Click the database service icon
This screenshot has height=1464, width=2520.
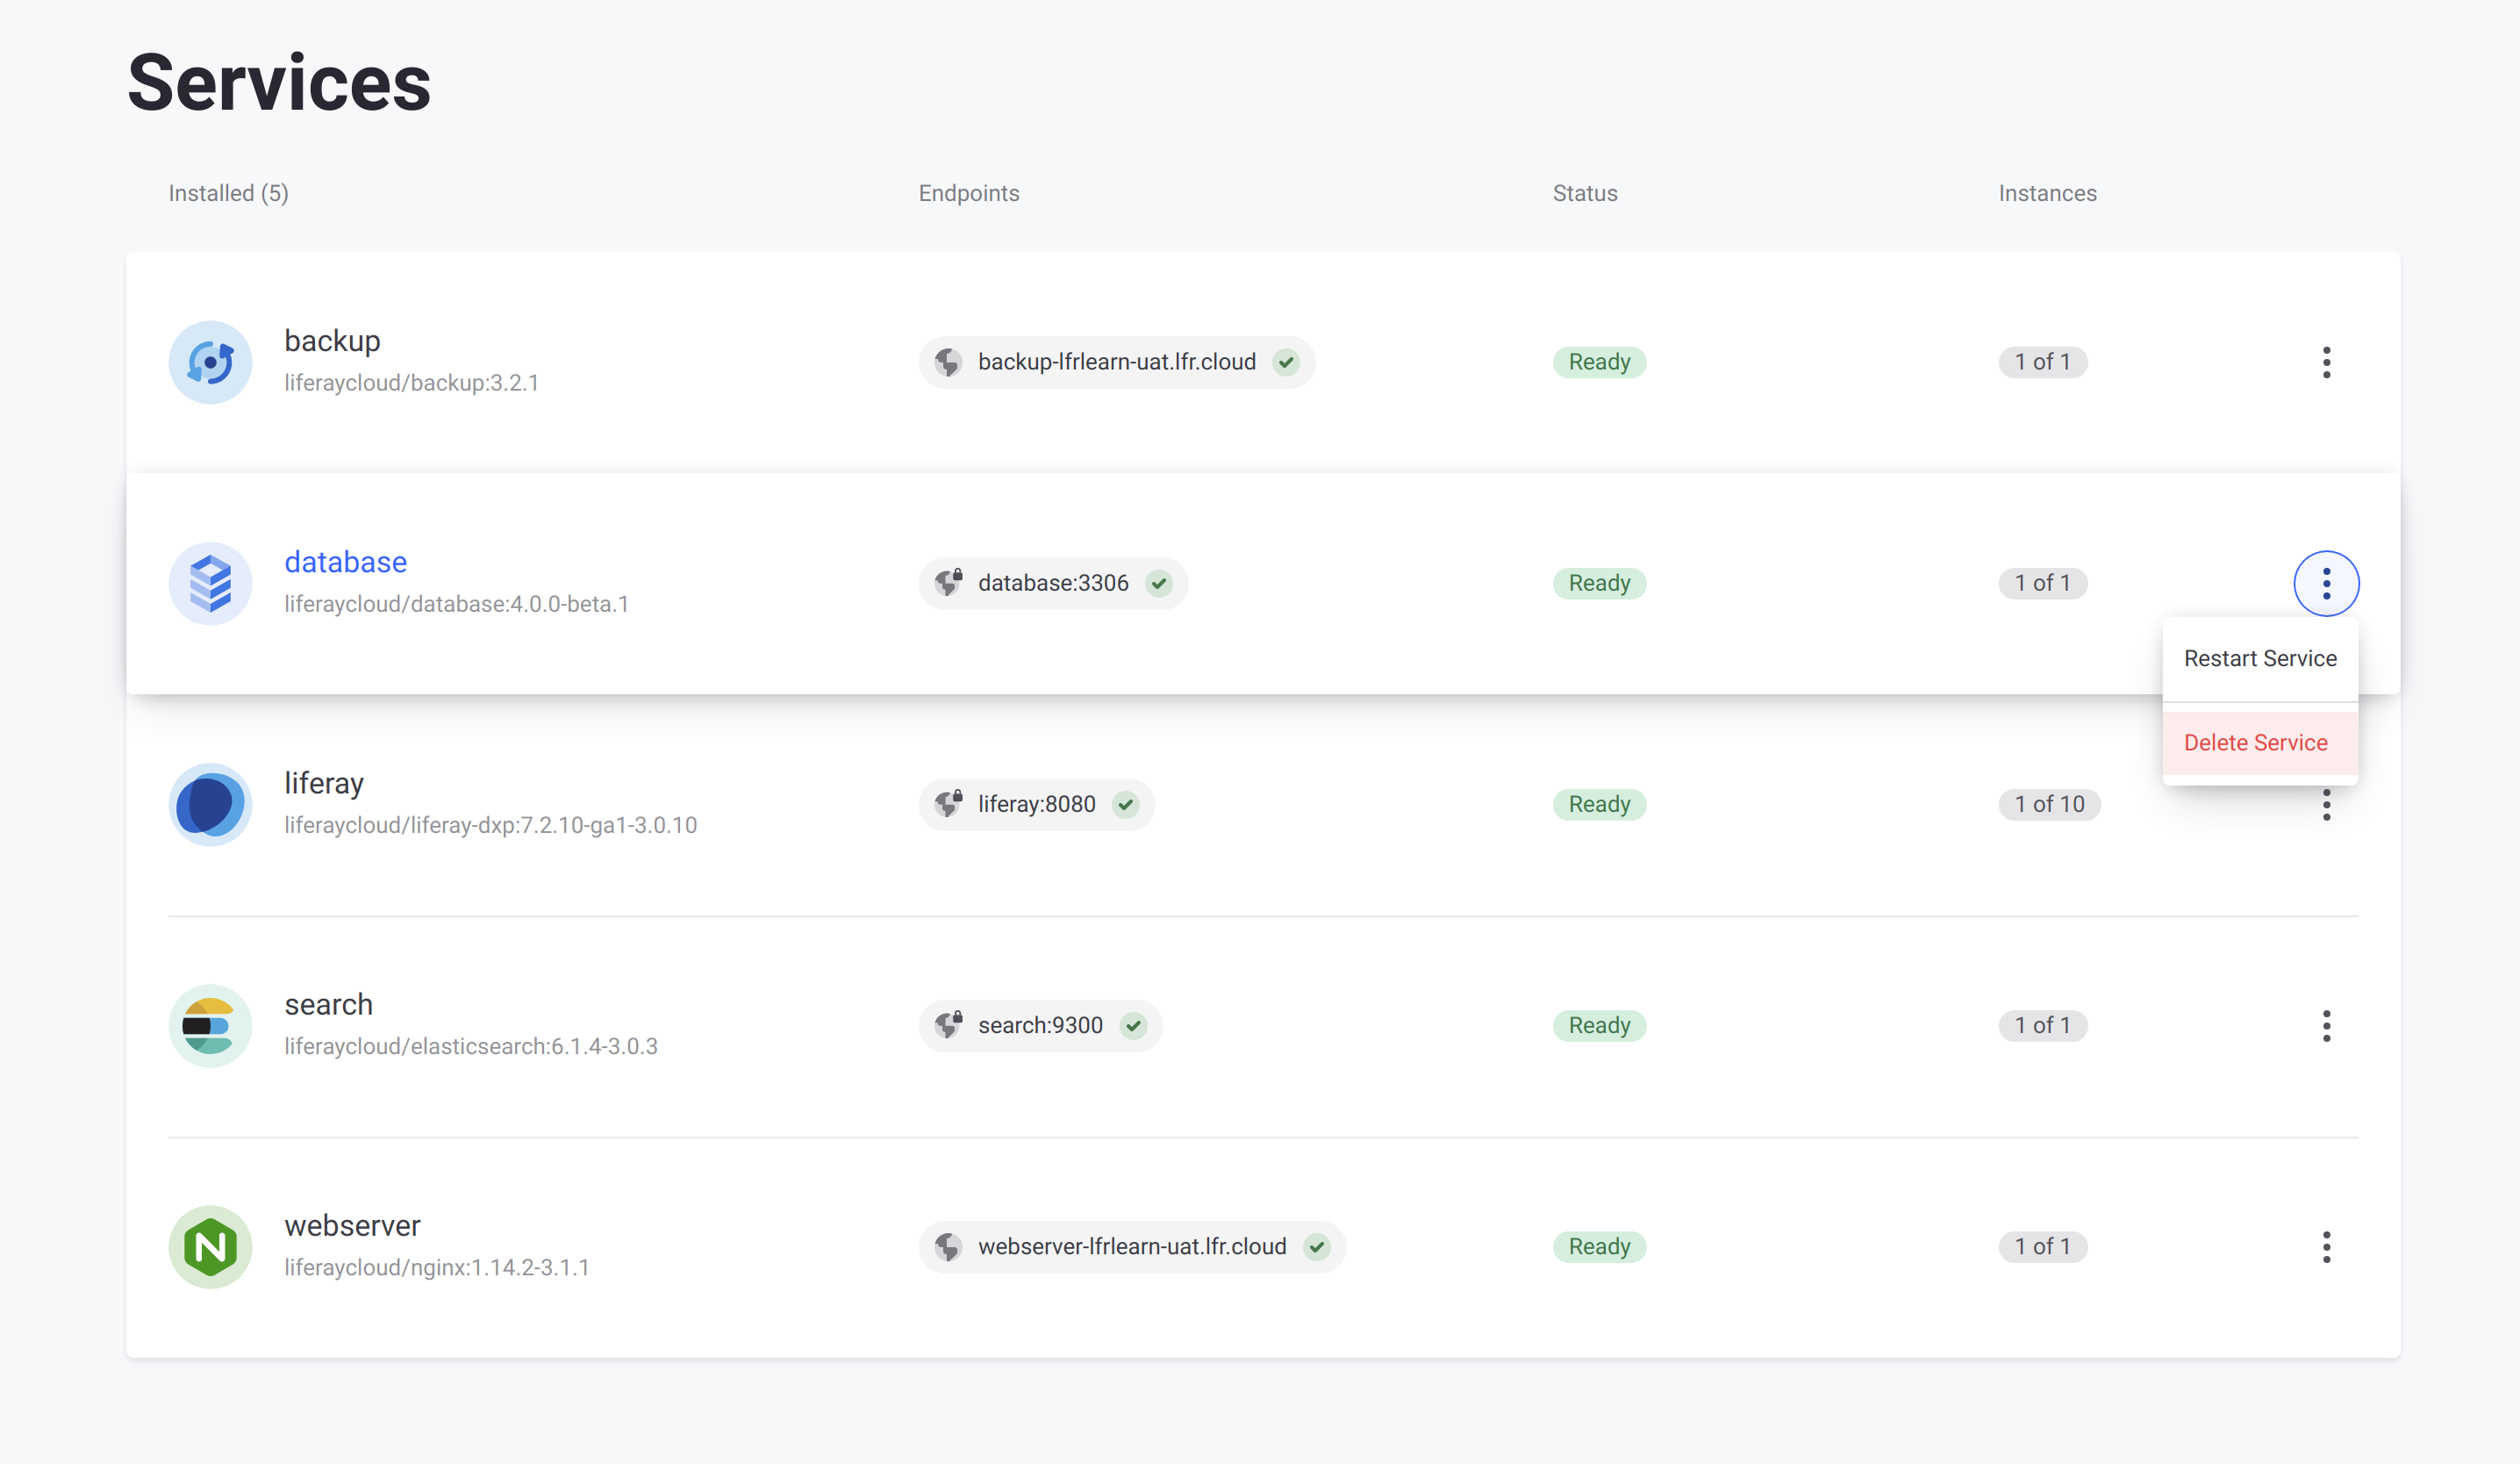pos(209,582)
